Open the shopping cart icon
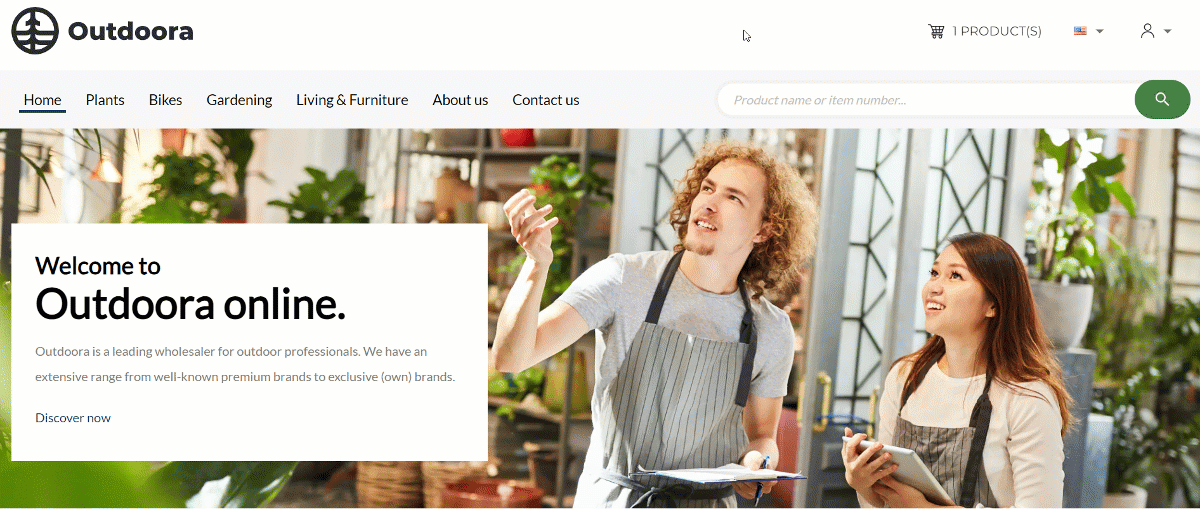 click(x=936, y=31)
